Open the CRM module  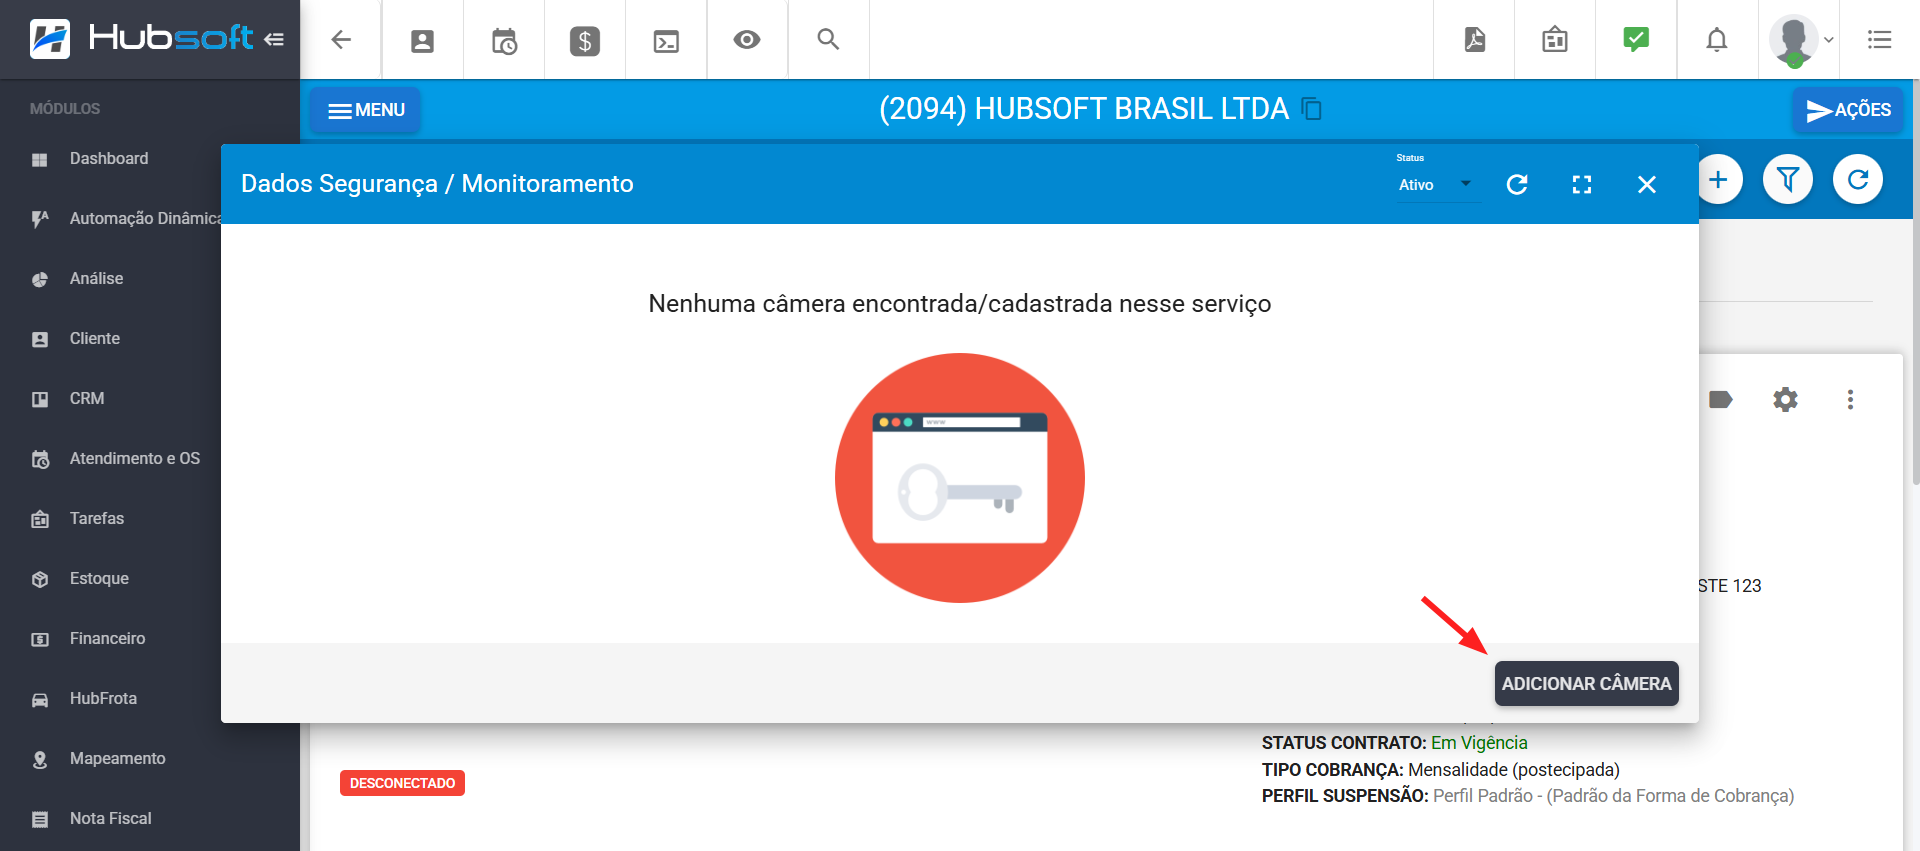click(x=110, y=399)
